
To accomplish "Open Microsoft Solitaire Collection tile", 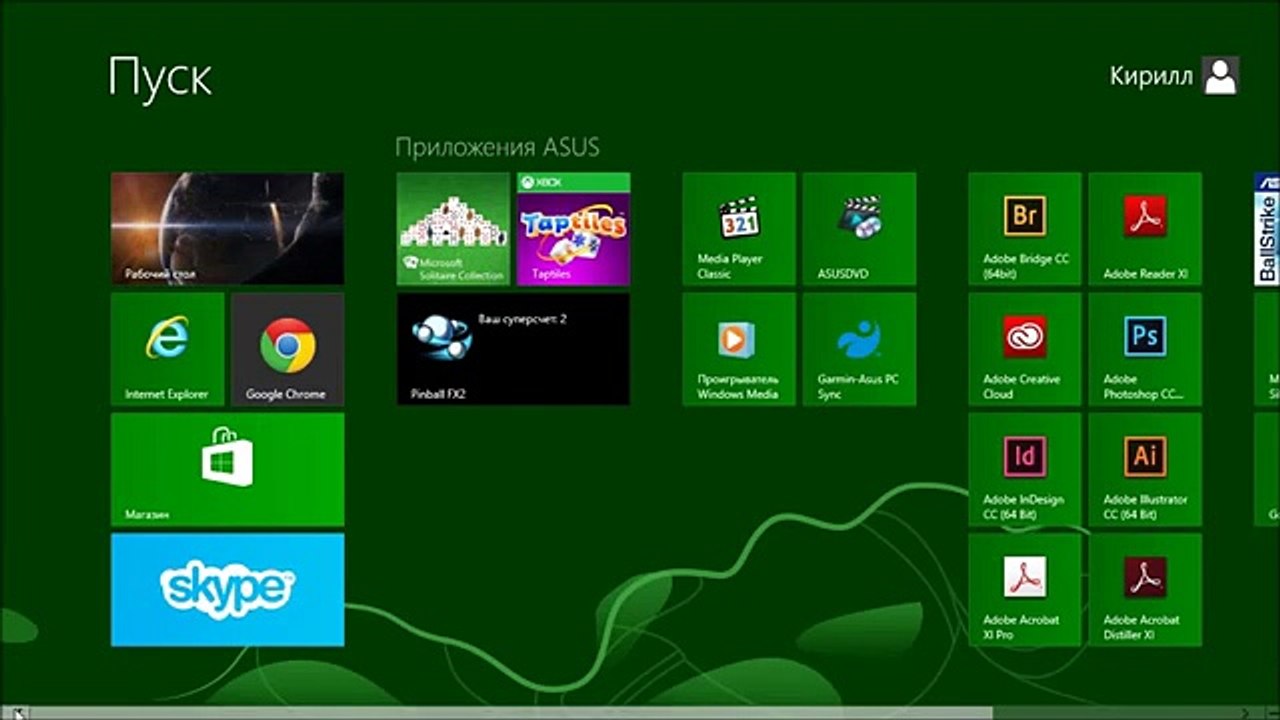I will 453,228.
